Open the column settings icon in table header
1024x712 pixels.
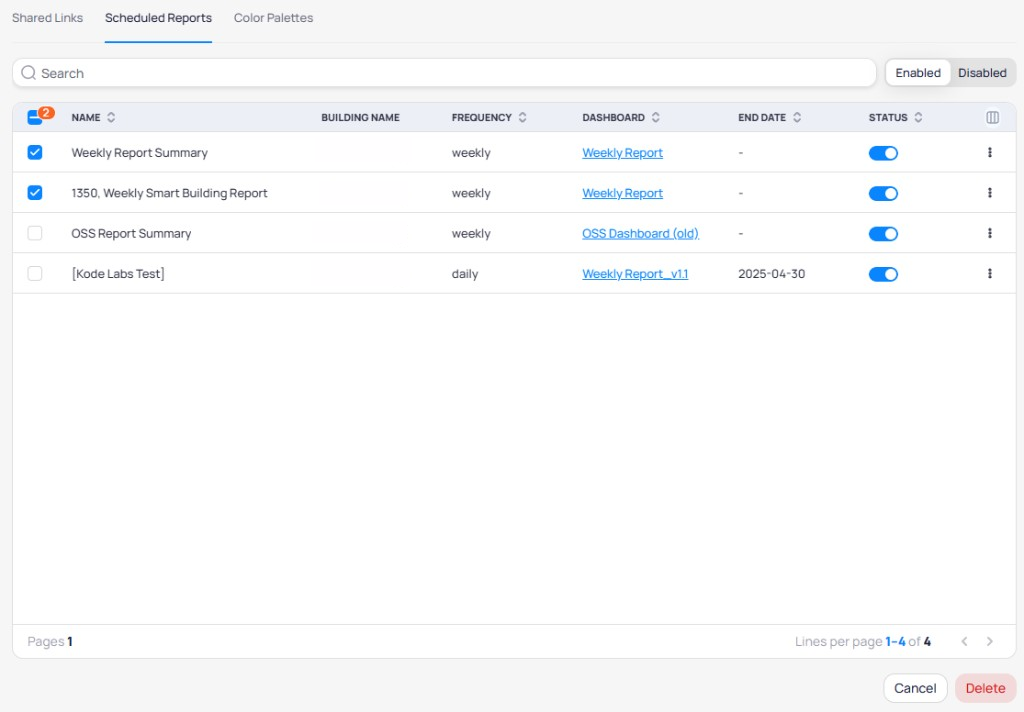point(992,118)
